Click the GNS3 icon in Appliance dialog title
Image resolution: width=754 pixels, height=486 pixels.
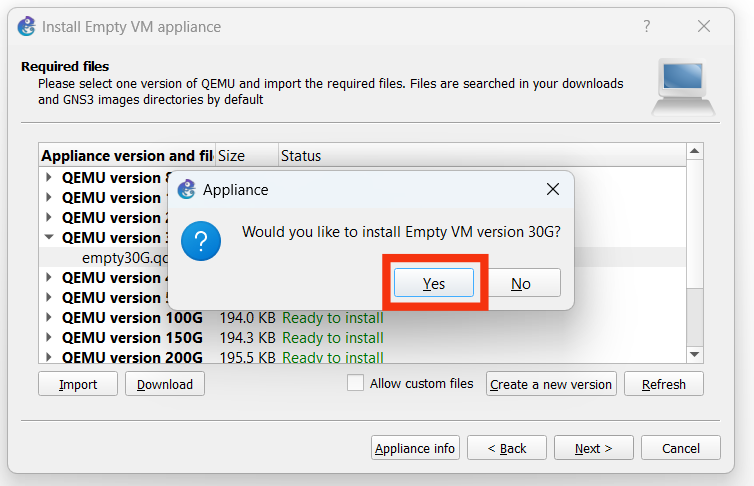click(x=185, y=189)
